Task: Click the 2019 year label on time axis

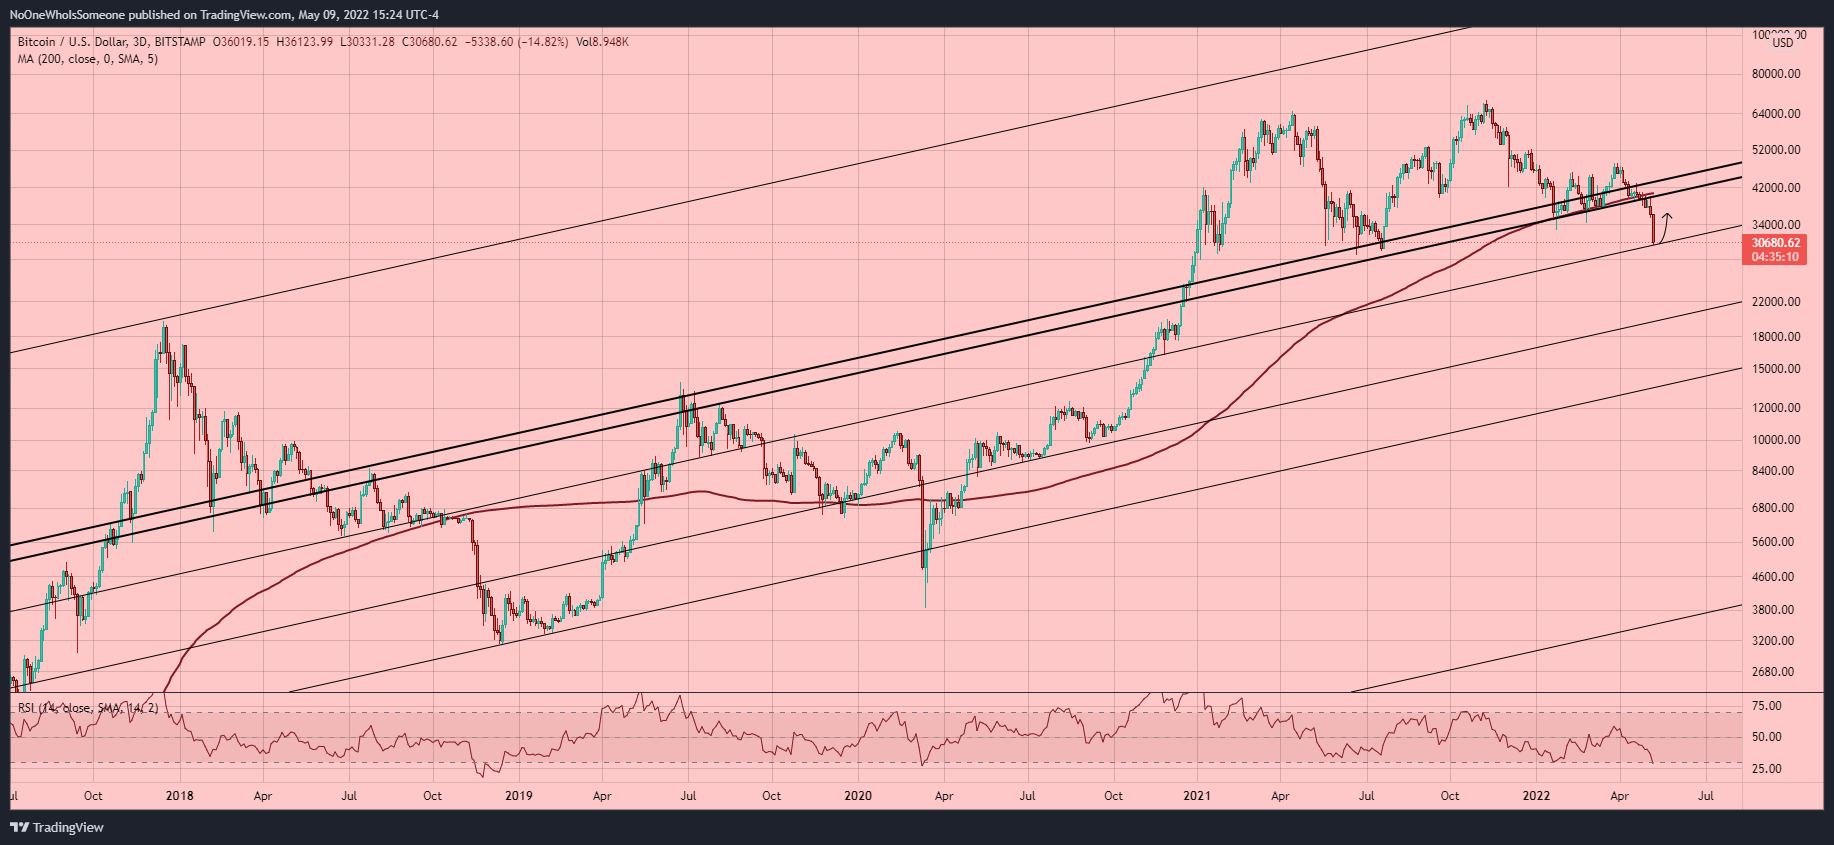Action: coord(519,797)
